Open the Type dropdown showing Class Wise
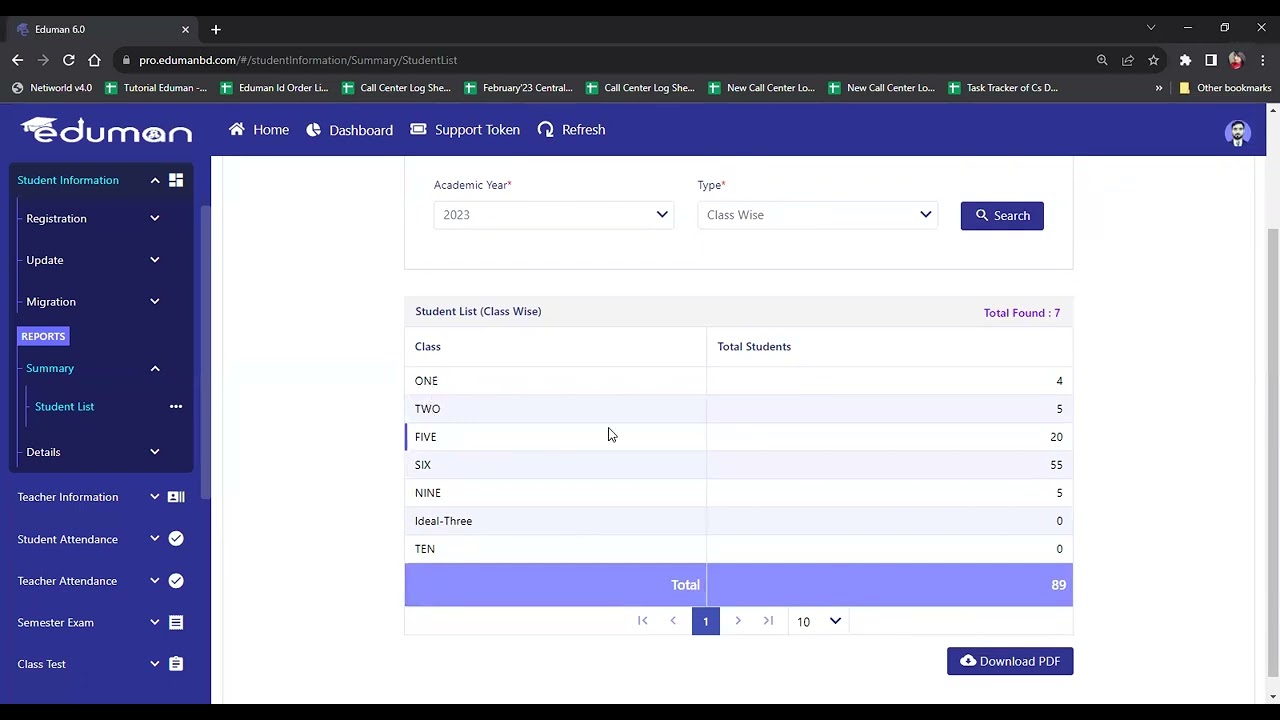Image resolution: width=1280 pixels, height=720 pixels. tap(818, 215)
